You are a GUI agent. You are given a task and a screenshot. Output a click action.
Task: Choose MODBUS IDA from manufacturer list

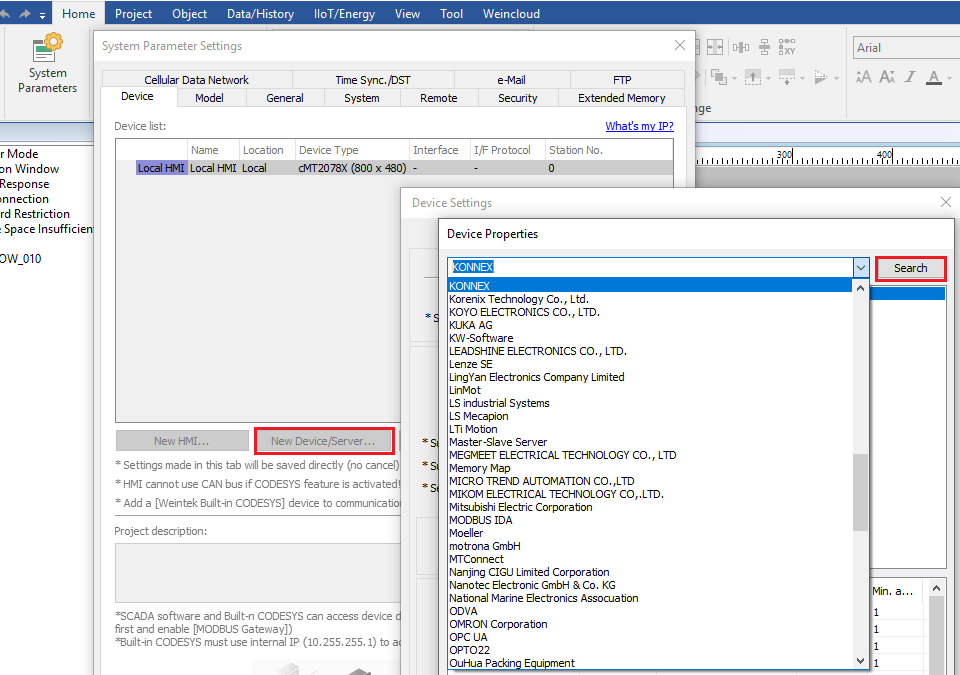pos(650,520)
